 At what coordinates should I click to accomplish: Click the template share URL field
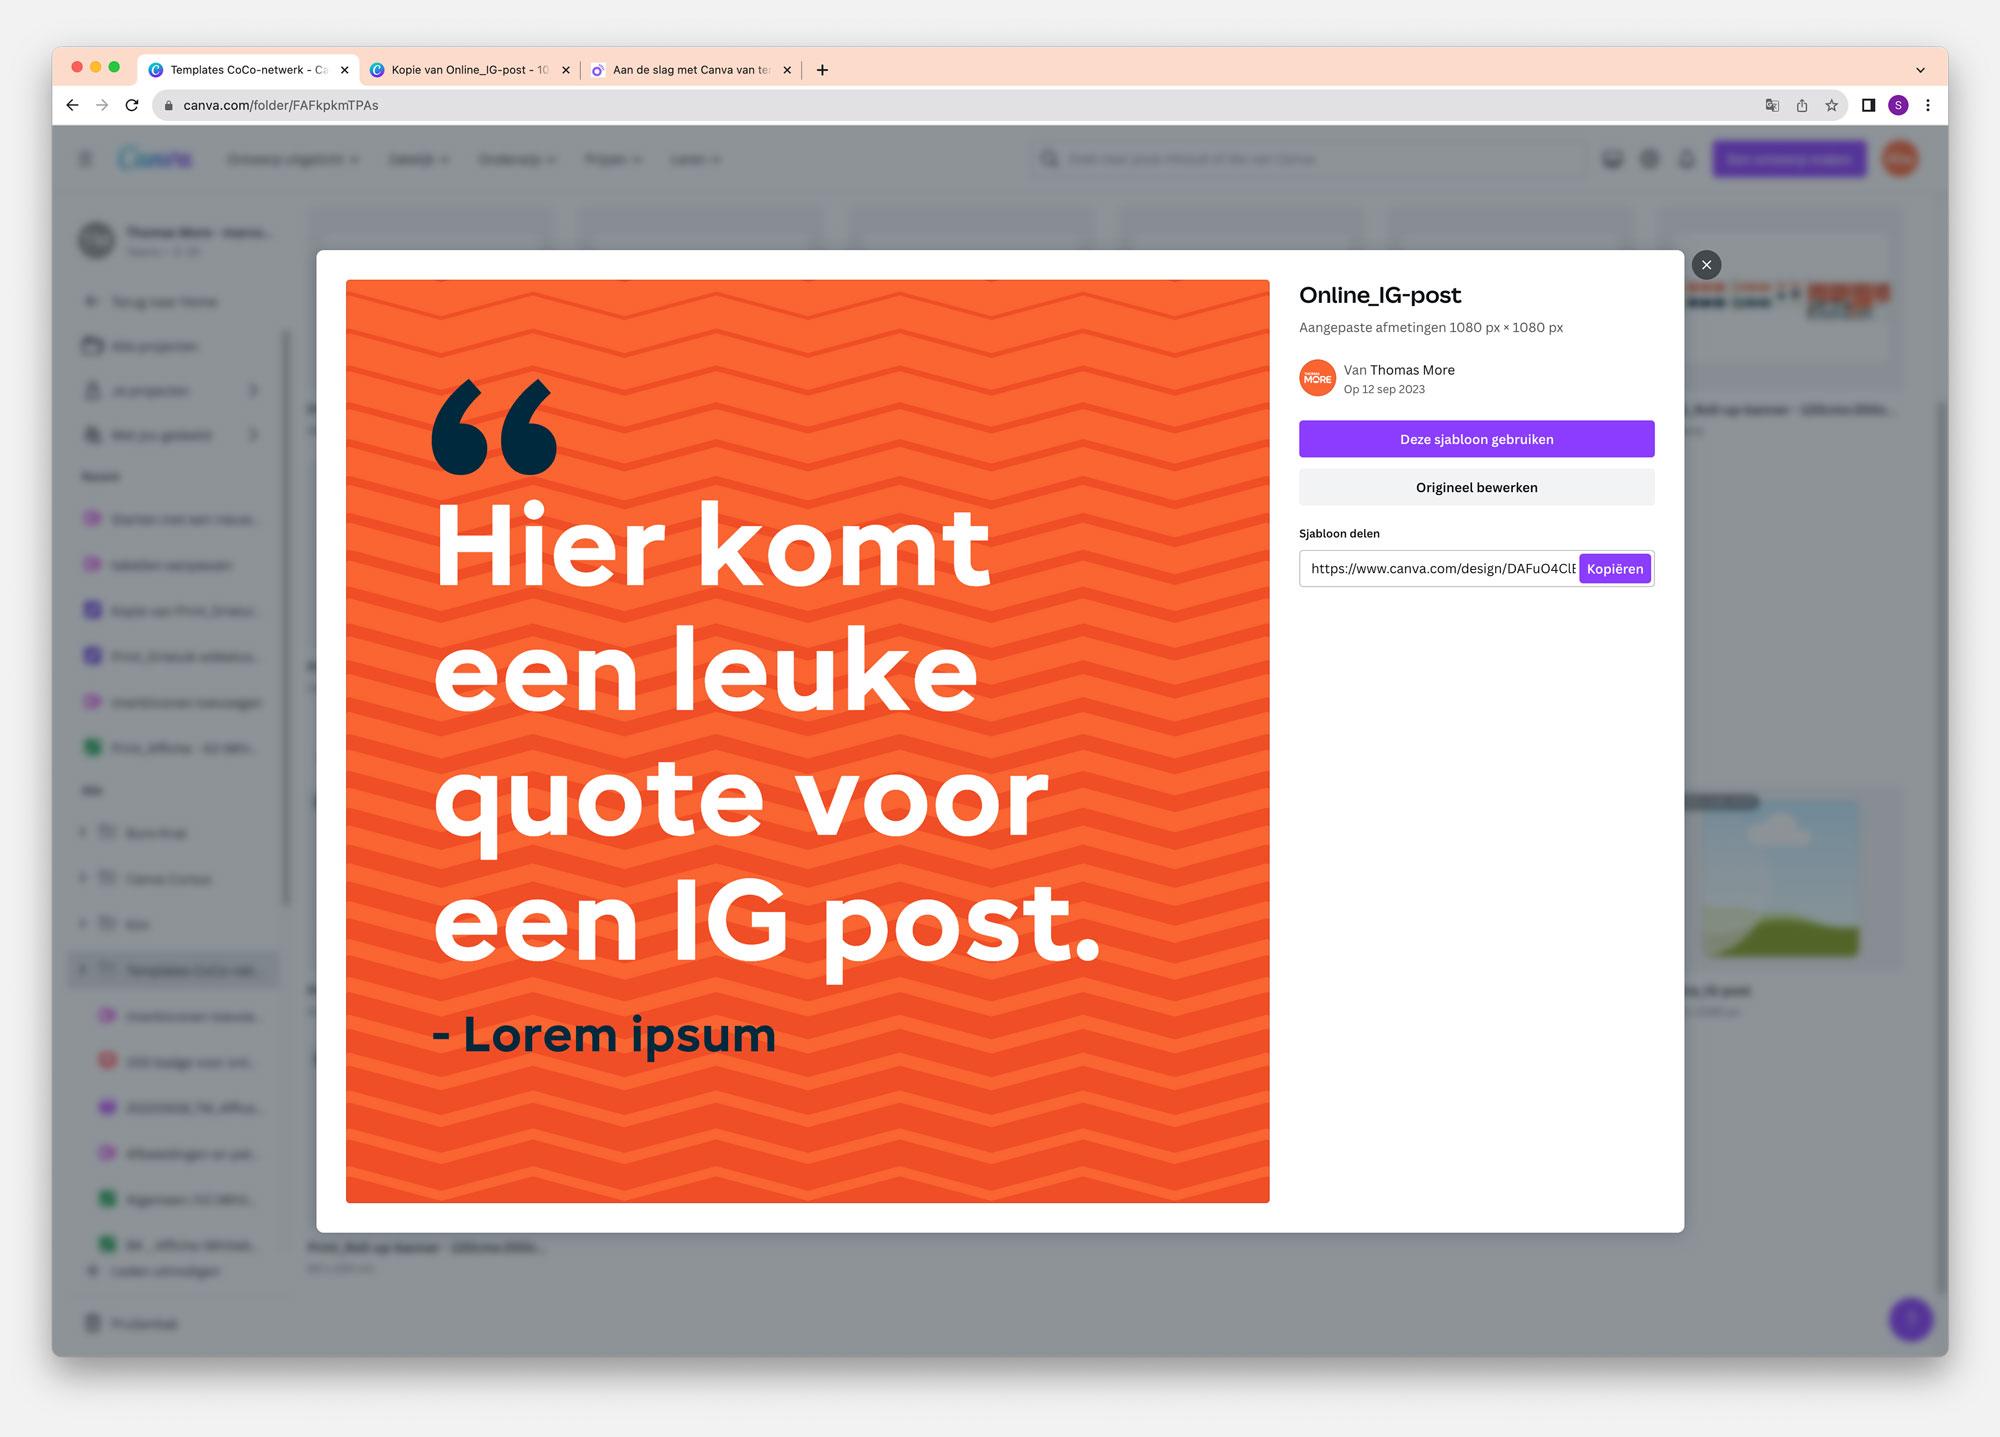1440,569
